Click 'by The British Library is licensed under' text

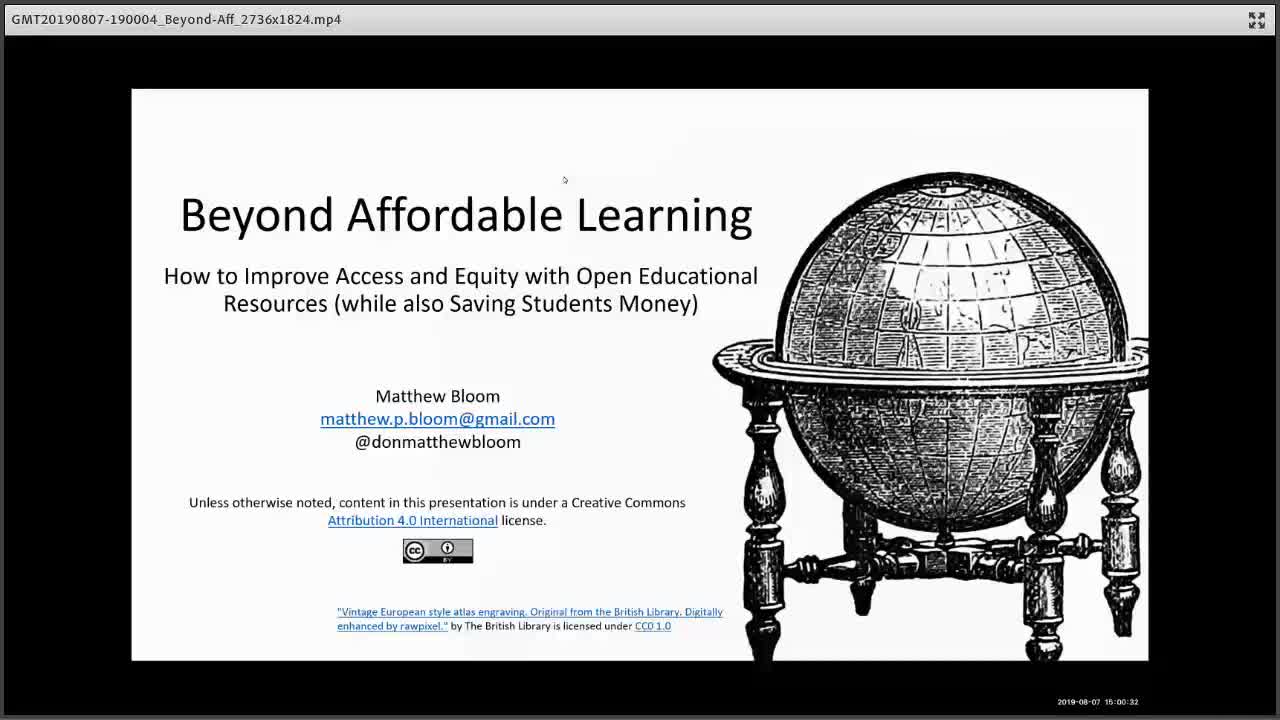[541, 626]
